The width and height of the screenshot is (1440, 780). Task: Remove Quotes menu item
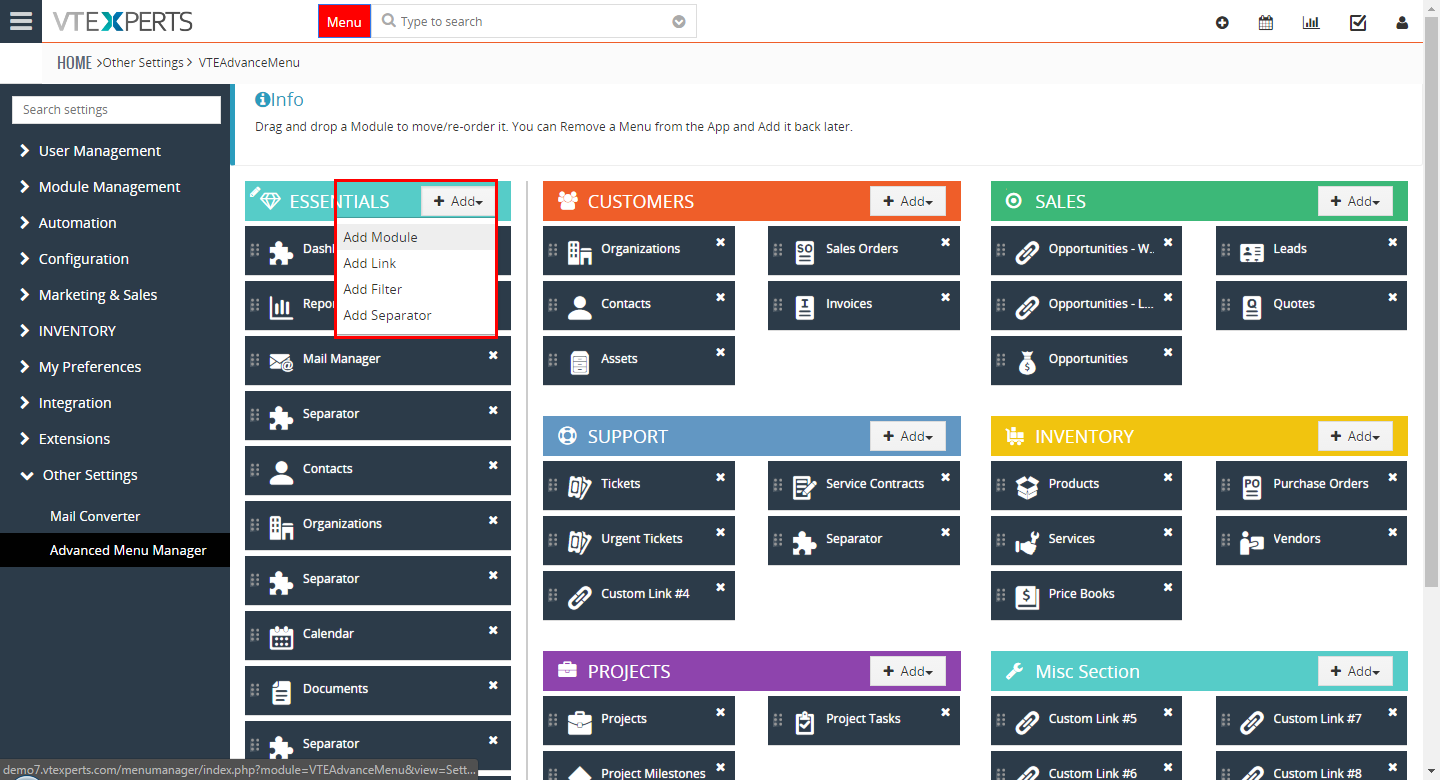click(x=1392, y=297)
